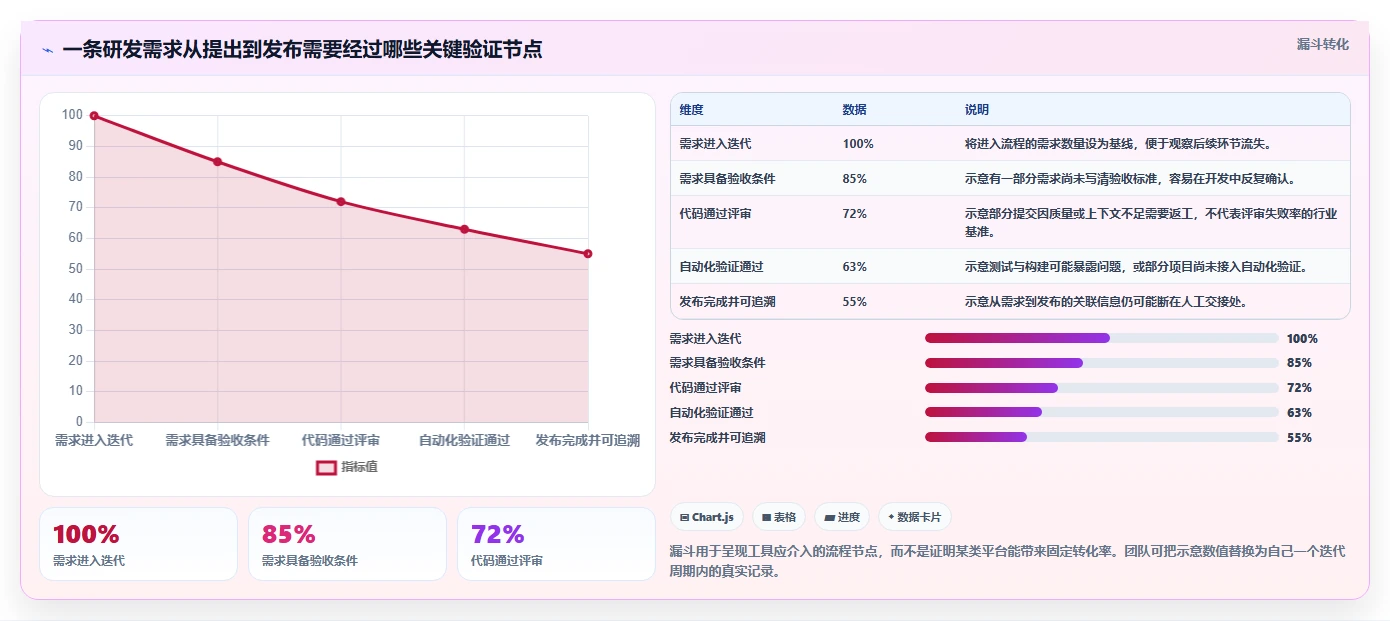The image size is (1390, 621).
Task: Select the chart data point at 72
Action: [x=341, y=202]
